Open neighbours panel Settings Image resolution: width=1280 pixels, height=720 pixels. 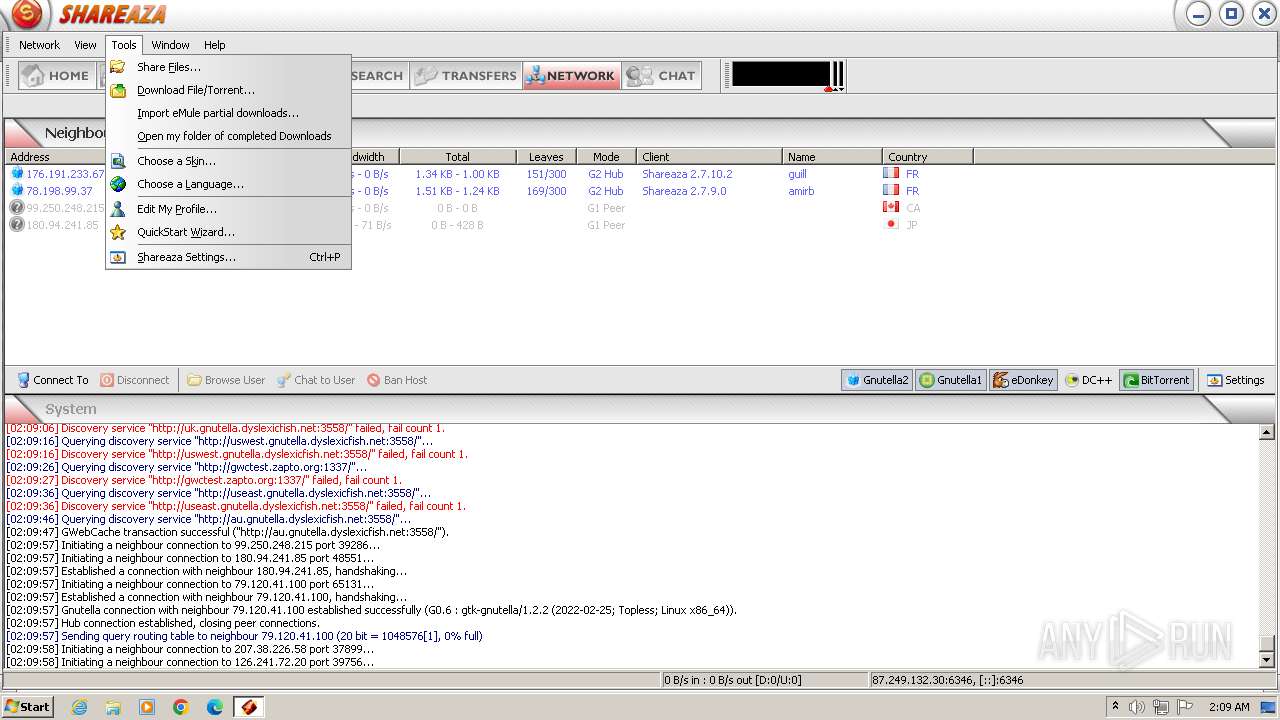click(x=1235, y=380)
